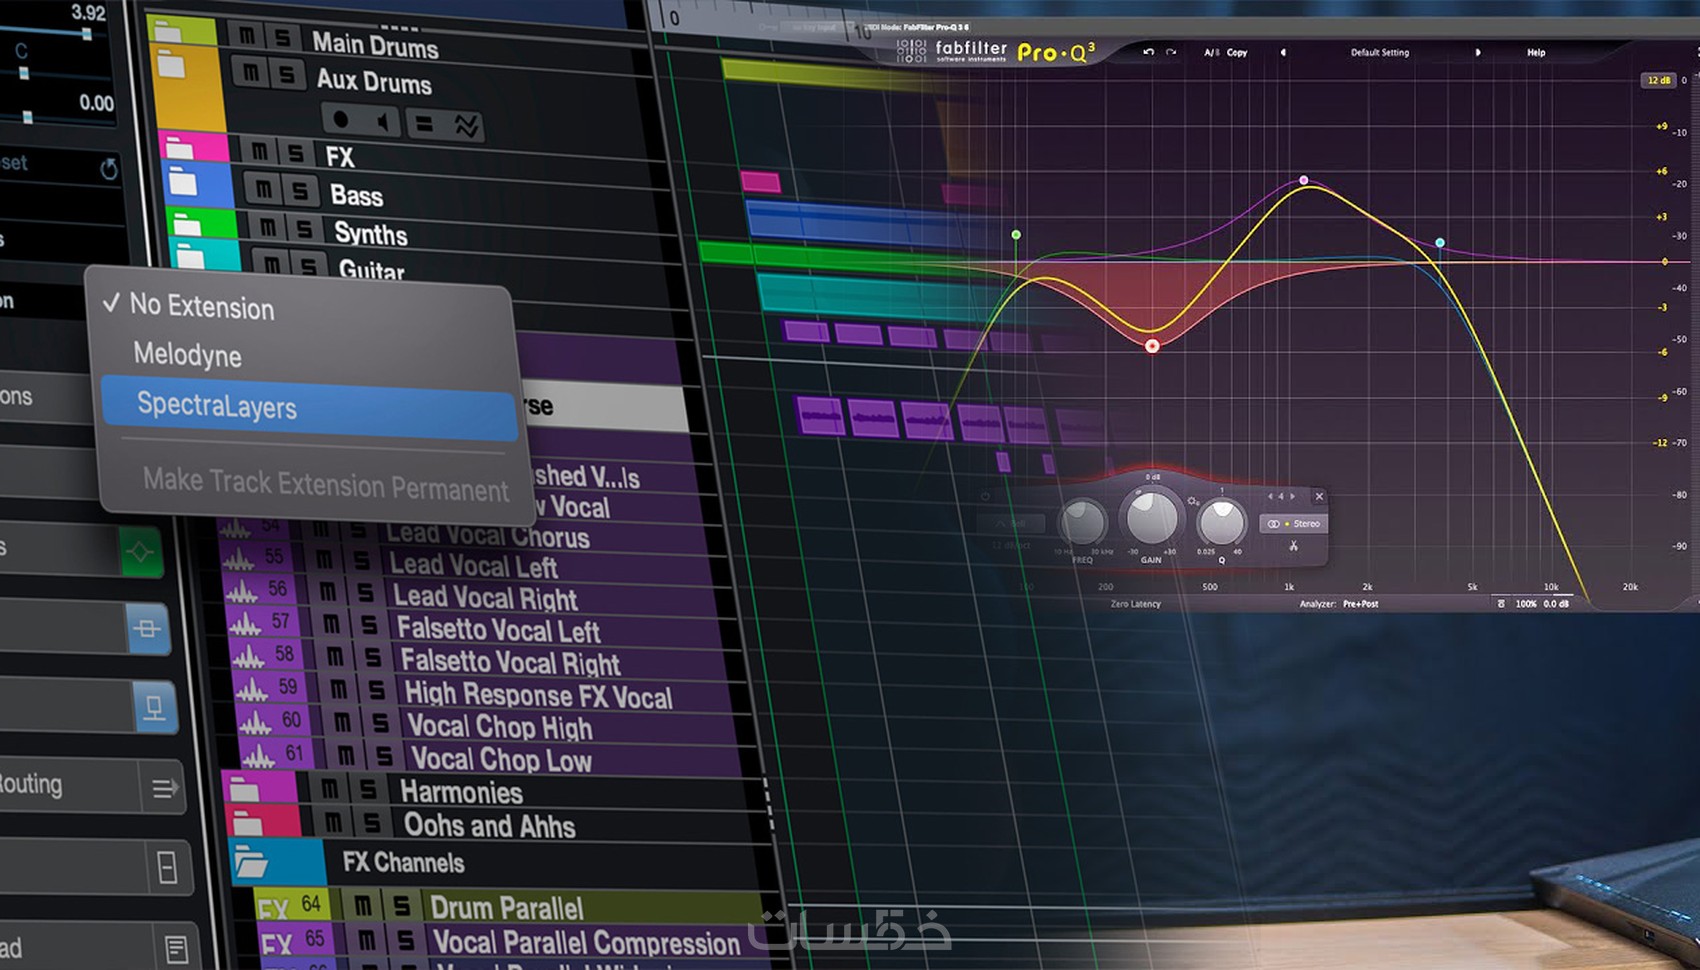The image size is (1700, 970).
Task: Click the Q knob
Action: (1221, 521)
